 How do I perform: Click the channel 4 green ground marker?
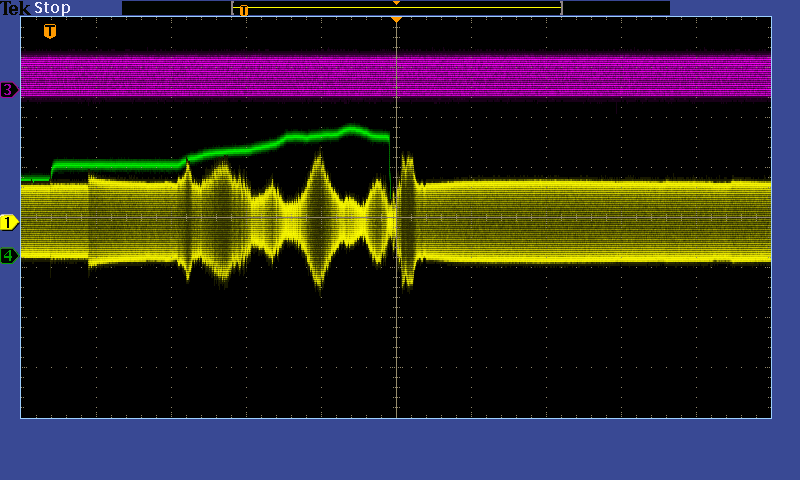(9, 255)
